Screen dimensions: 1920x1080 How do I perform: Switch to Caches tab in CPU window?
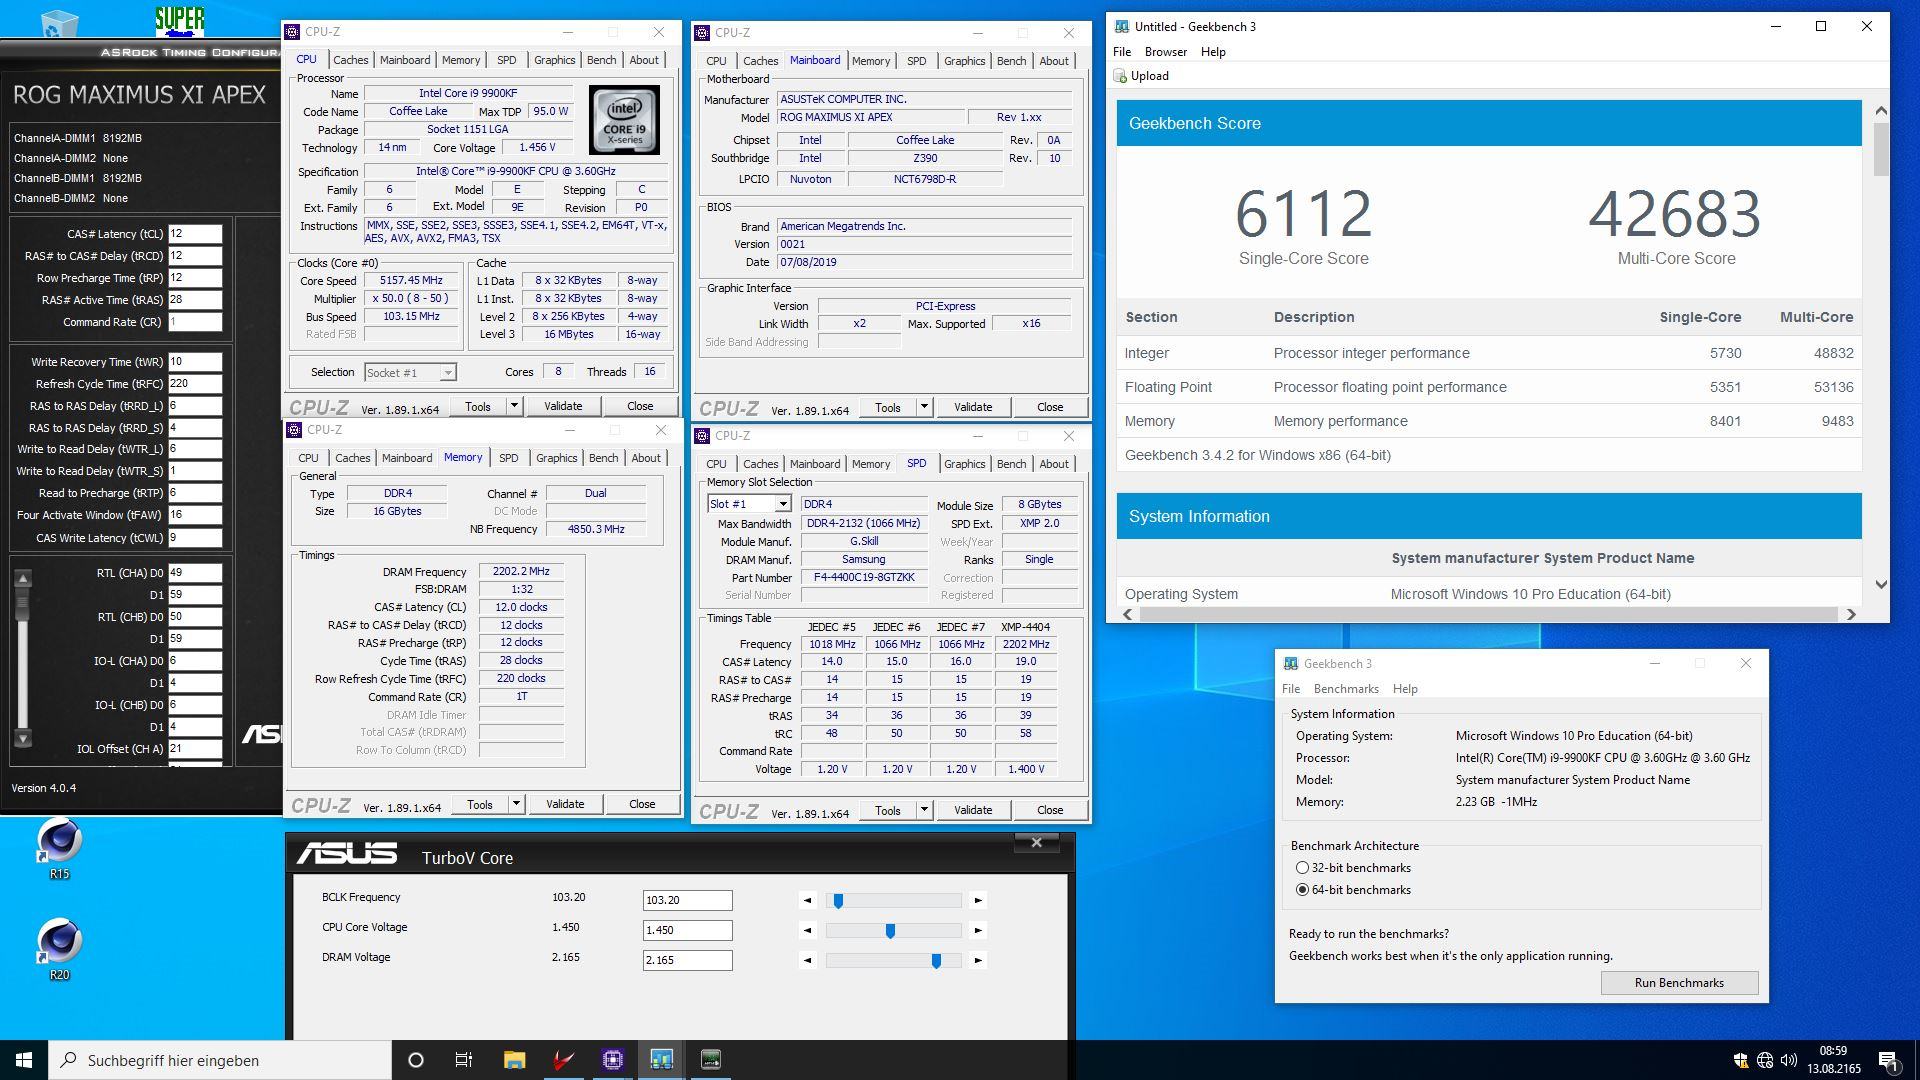pyautogui.click(x=351, y=60)
